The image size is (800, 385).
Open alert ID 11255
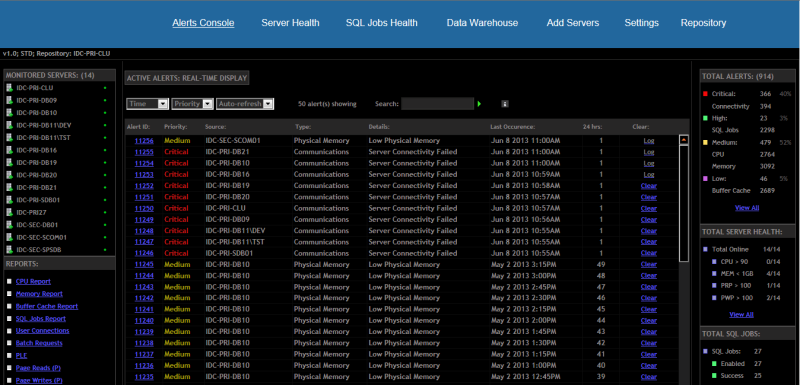point(144,152)
